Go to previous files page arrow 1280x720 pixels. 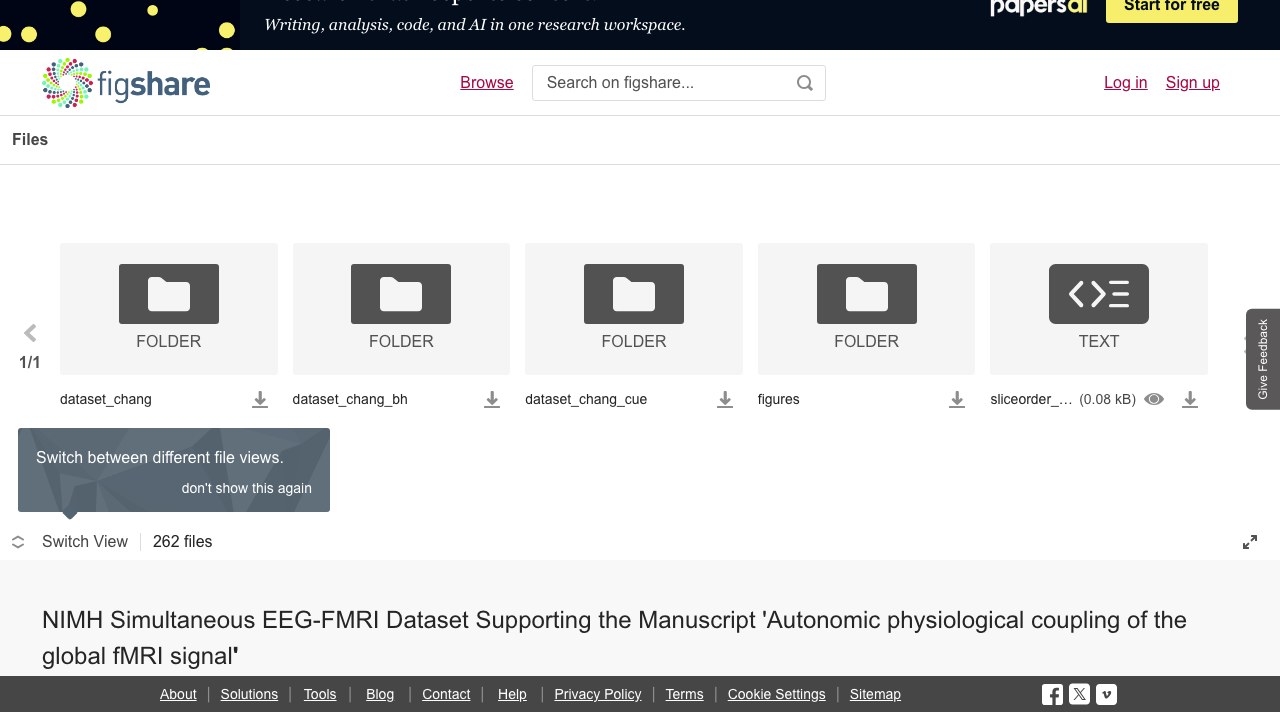coord(30,333)
